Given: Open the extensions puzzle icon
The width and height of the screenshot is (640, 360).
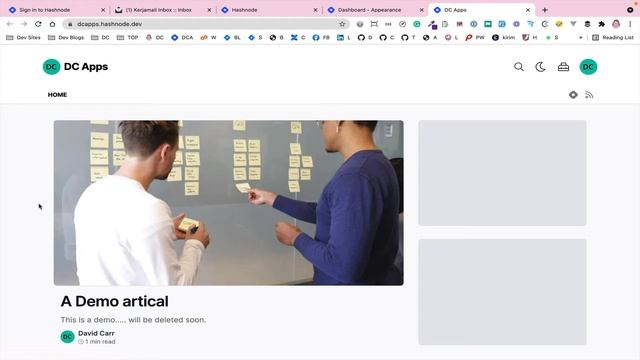Looking at the screenshot, I should pyautogui.click(x=602, y=24).
